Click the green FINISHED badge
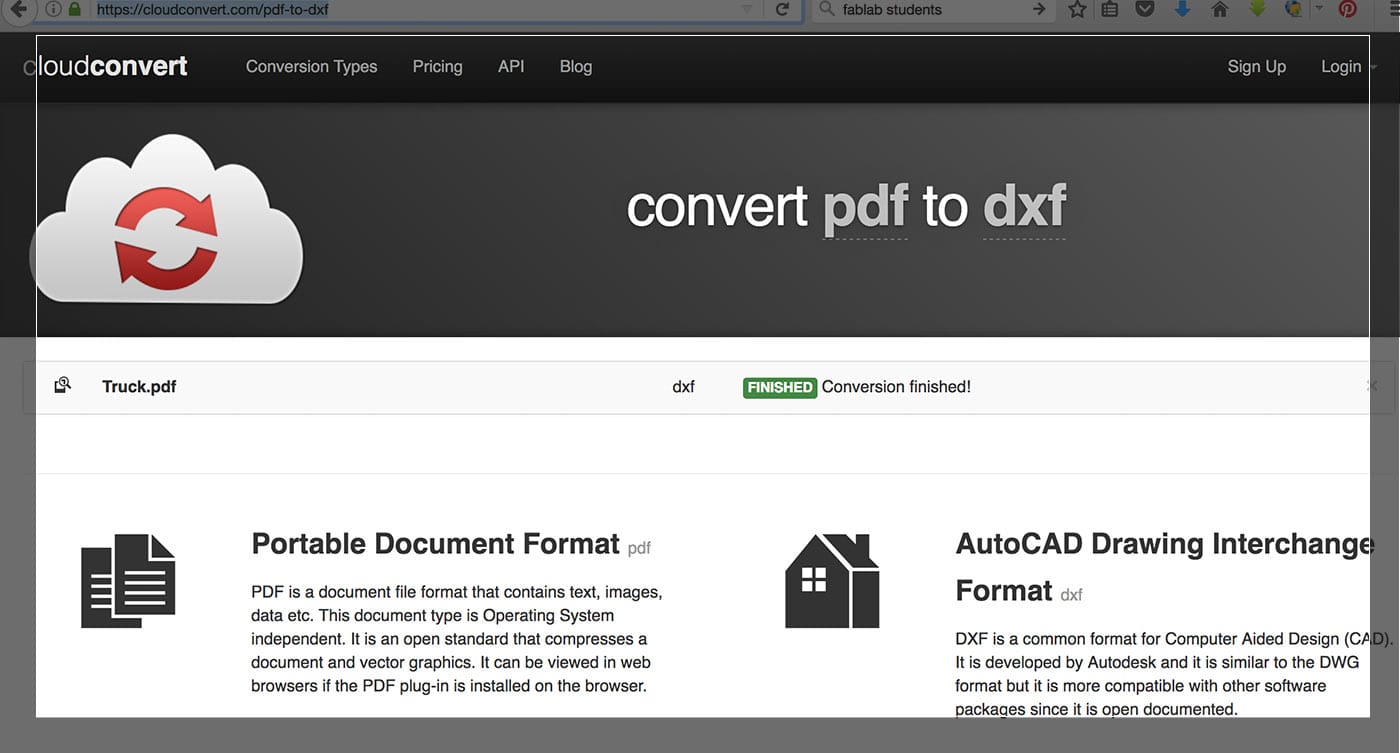 [x=780, y=387]
